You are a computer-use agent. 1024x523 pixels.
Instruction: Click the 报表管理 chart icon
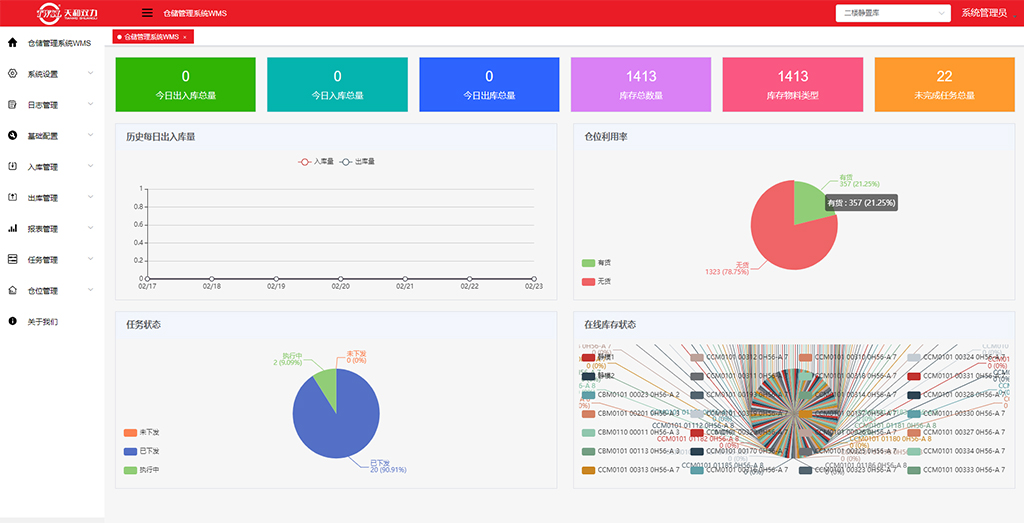(x=13, y=229)
